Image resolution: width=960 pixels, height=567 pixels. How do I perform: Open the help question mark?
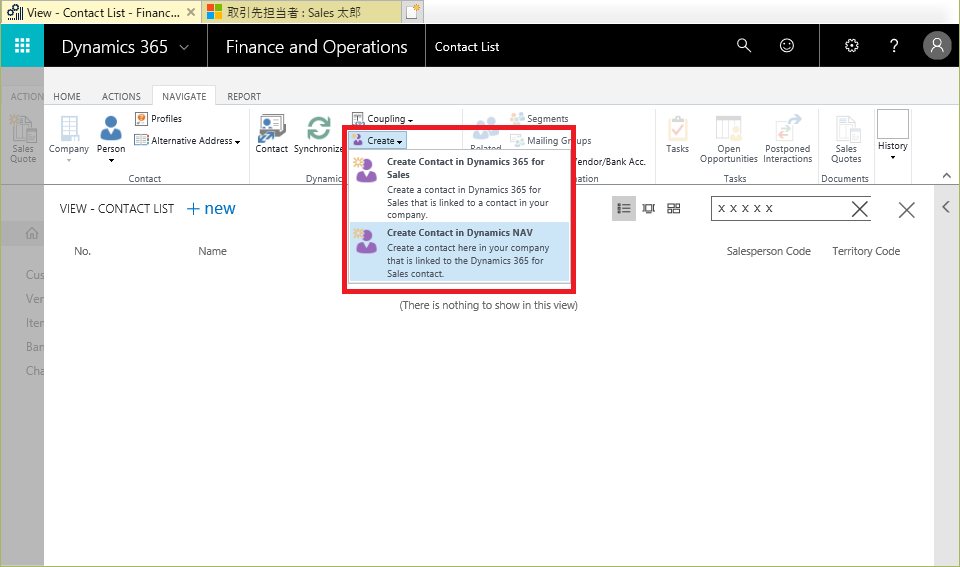(894, 45)
